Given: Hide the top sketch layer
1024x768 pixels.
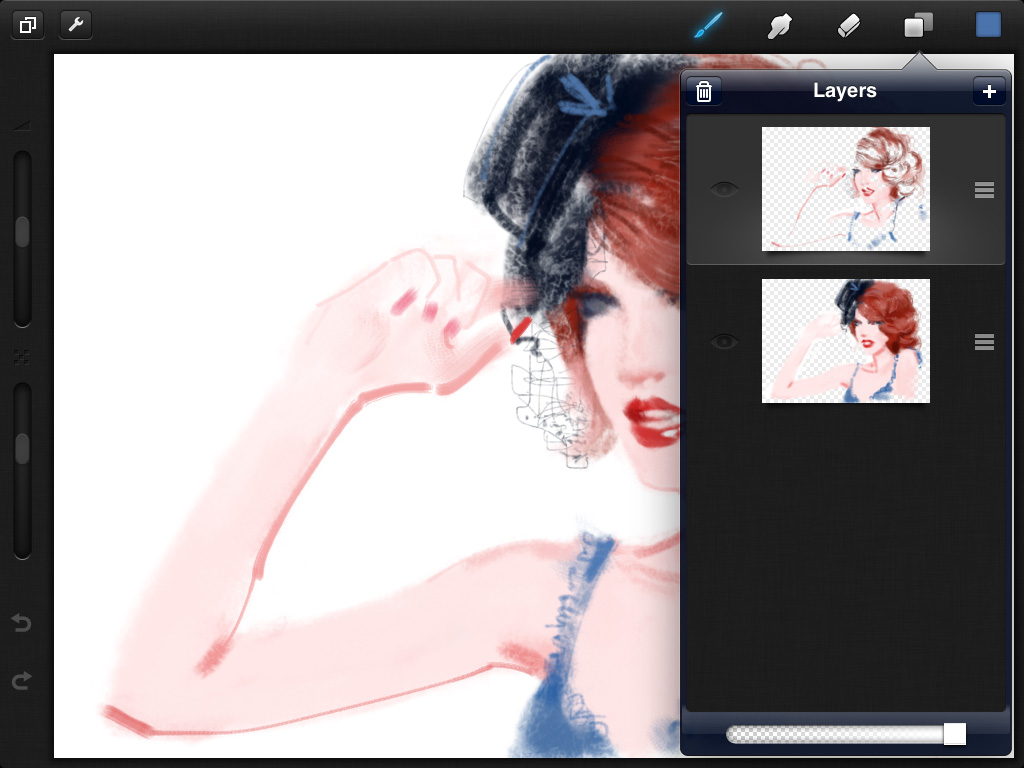Looking at the screenshot, I should pyautogui.click(x=724, y=189).
